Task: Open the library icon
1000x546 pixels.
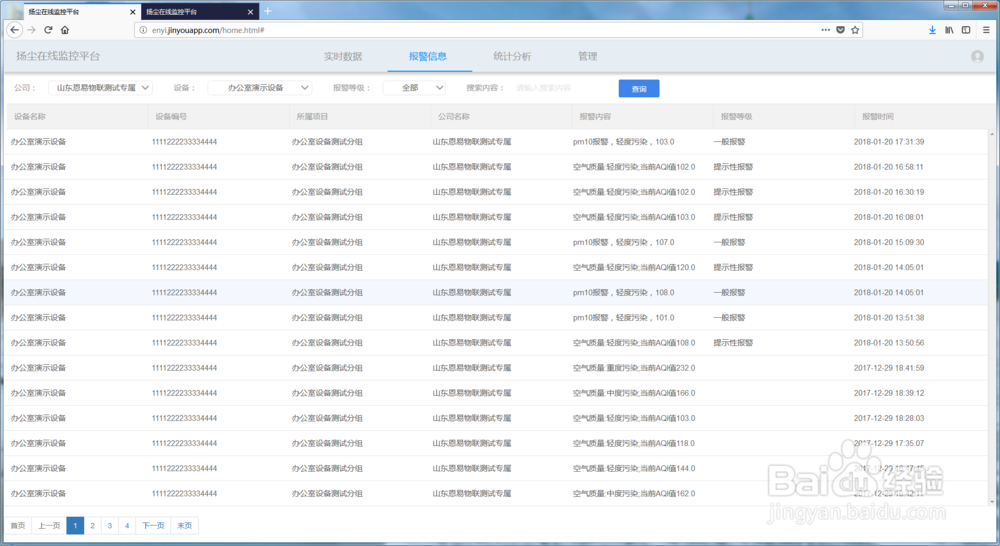Action: point(950,30)
